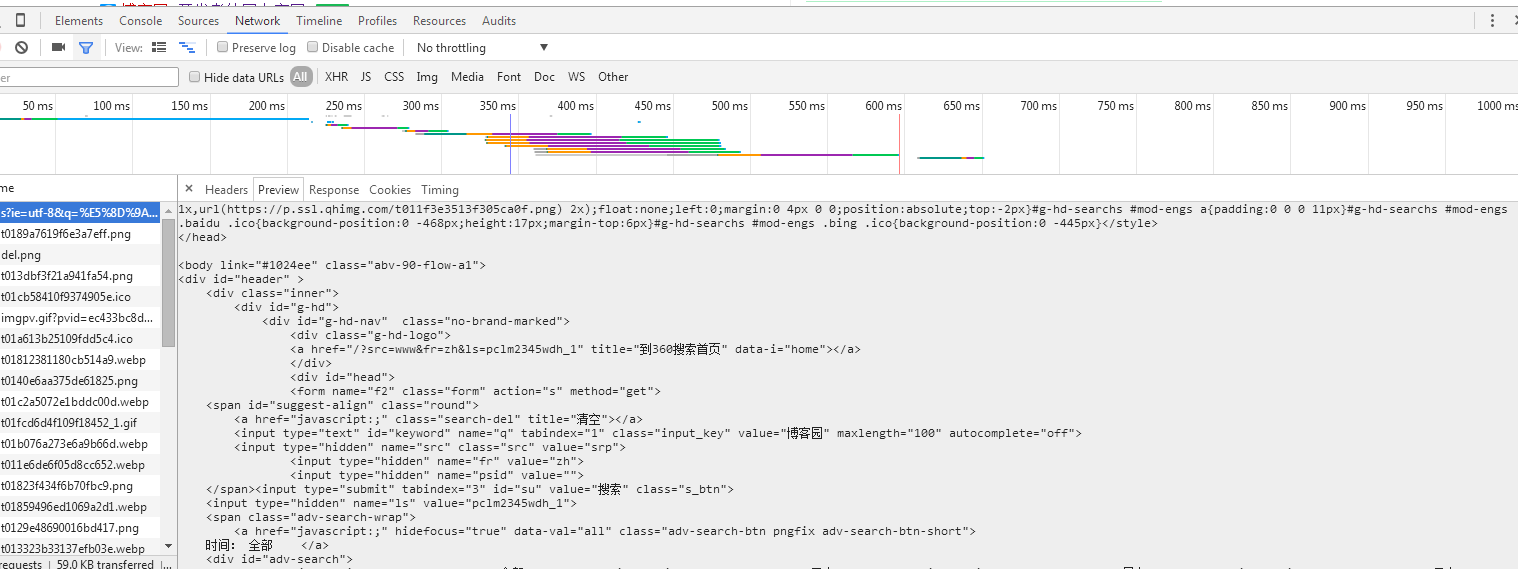The image size is (1518, 569).
Task: Open the Elements panel tab
Action: (79, 20)
